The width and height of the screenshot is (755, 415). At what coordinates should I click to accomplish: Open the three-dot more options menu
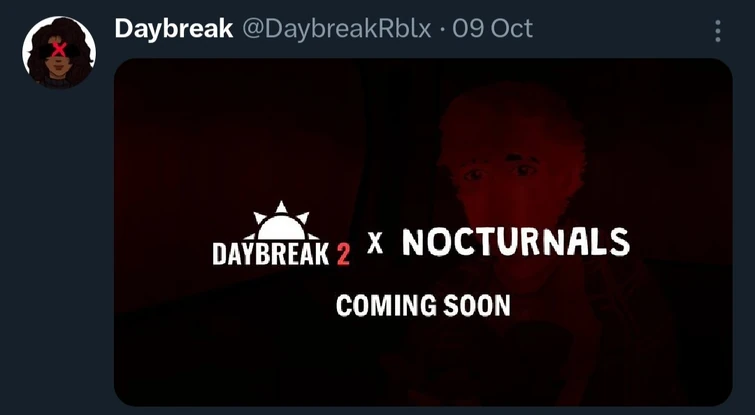[x=717, y=31]
